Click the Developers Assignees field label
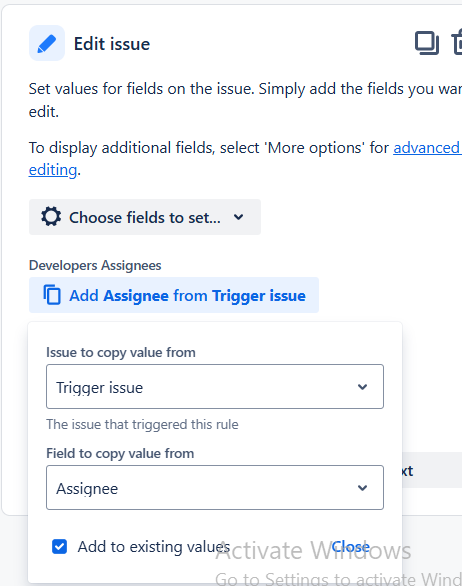Image resolution: width=462 pixels, height=586 pixels. tap(95, 265)
